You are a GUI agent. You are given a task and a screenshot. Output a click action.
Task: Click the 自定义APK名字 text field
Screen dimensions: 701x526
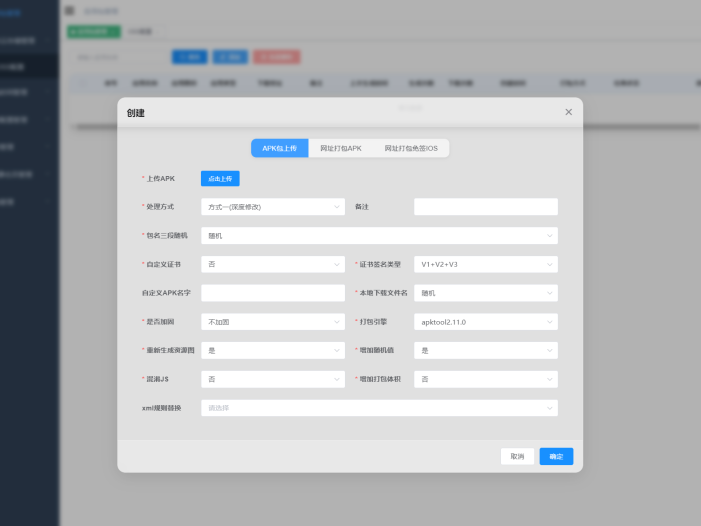(x=272, y=293)
